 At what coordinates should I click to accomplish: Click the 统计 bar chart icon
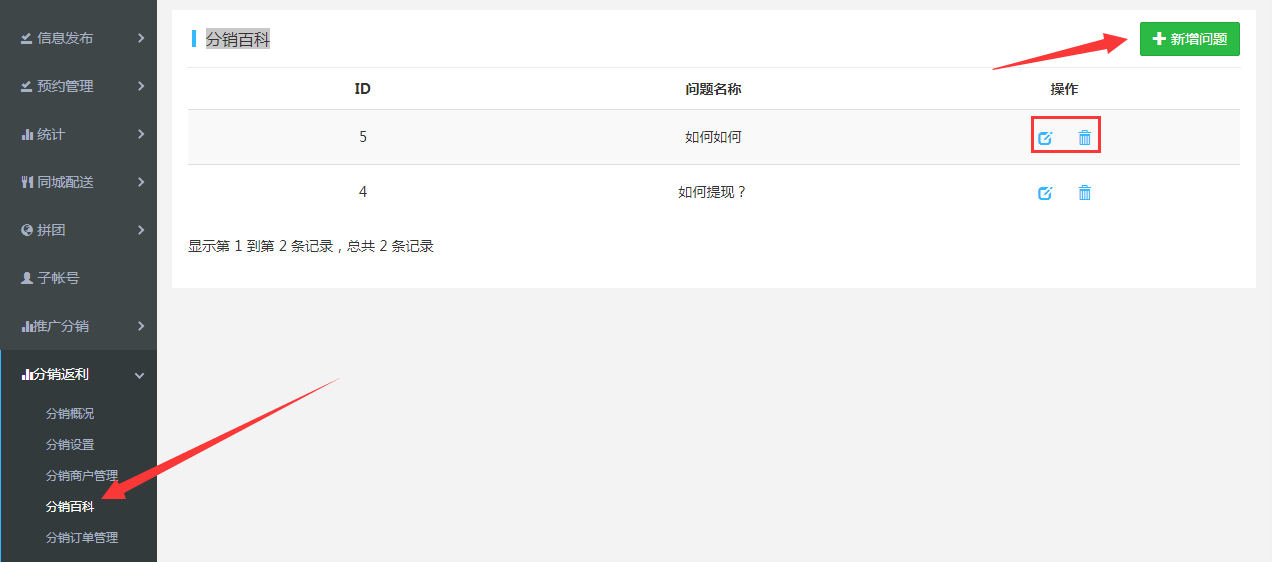tap(27, 134)
